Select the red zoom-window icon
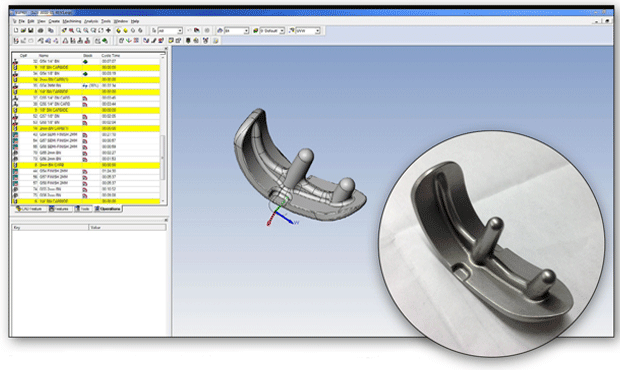620x370 pixels. pyautogui.click(x=71, y=30)
